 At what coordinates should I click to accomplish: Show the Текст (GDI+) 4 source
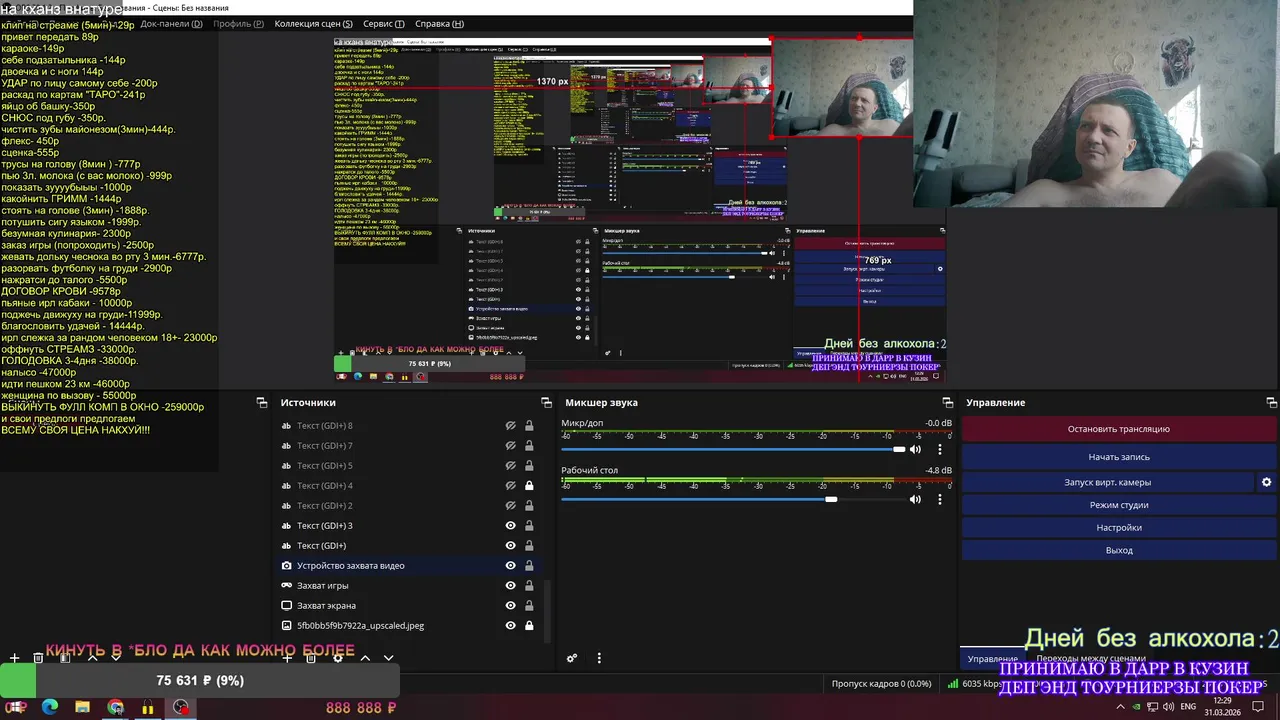coord(510,486)
